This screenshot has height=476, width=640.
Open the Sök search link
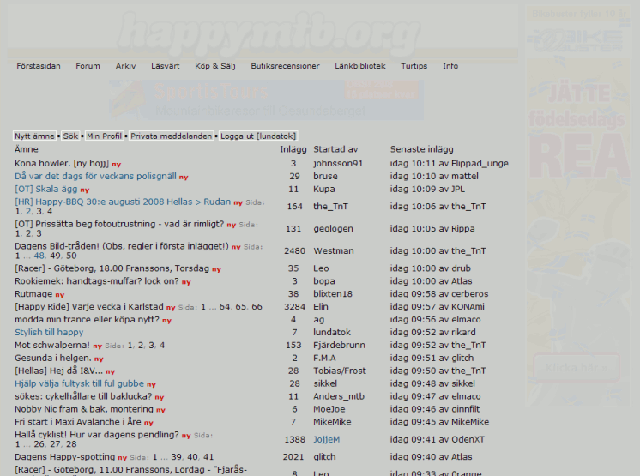[x=71, y=135]
